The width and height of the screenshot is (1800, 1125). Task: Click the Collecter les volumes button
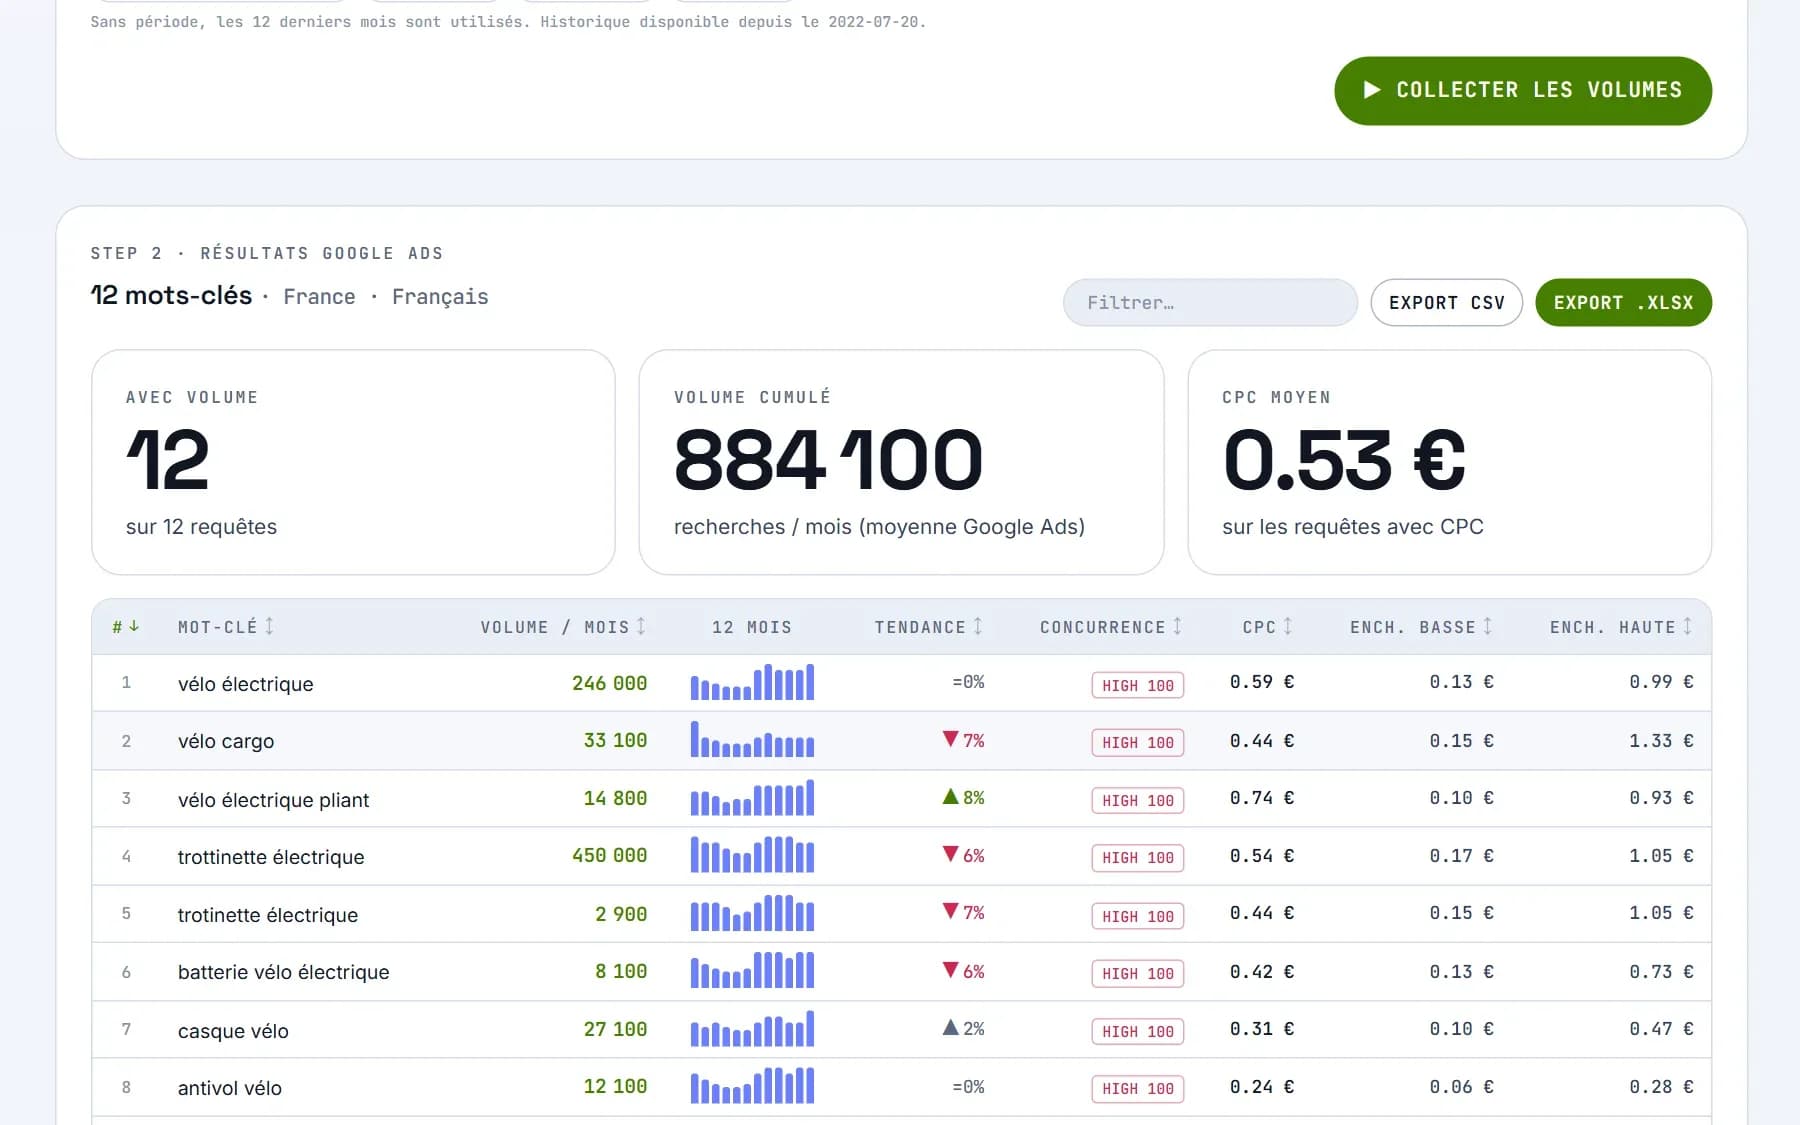point(1522,91)
